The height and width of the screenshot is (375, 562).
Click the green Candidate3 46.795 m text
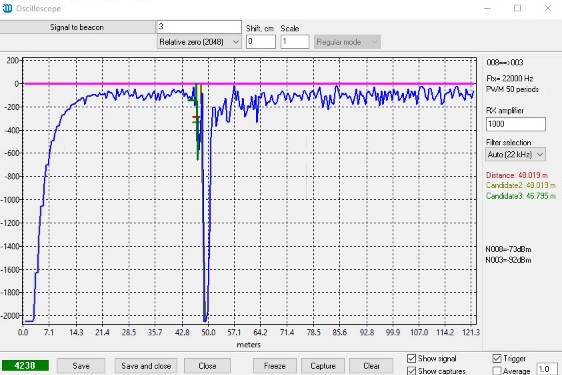tap(521, 196)
